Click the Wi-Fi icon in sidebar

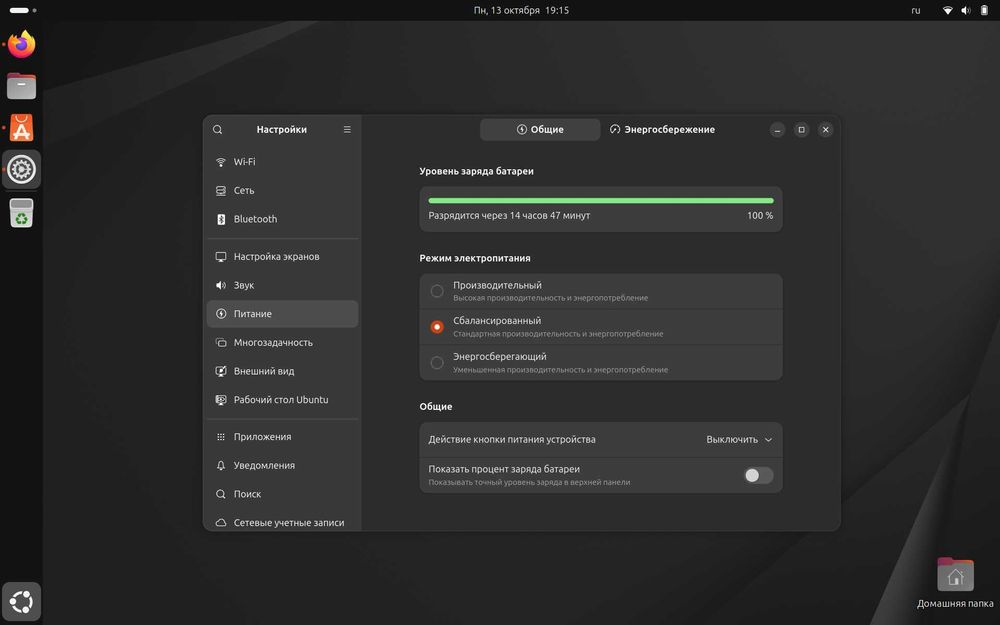pos(221,162)
